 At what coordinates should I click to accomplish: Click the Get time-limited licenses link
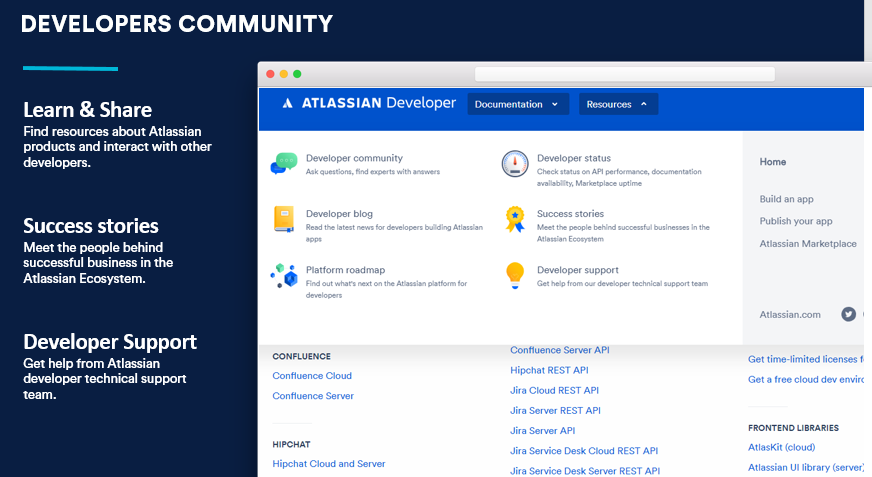click(806, 359)
